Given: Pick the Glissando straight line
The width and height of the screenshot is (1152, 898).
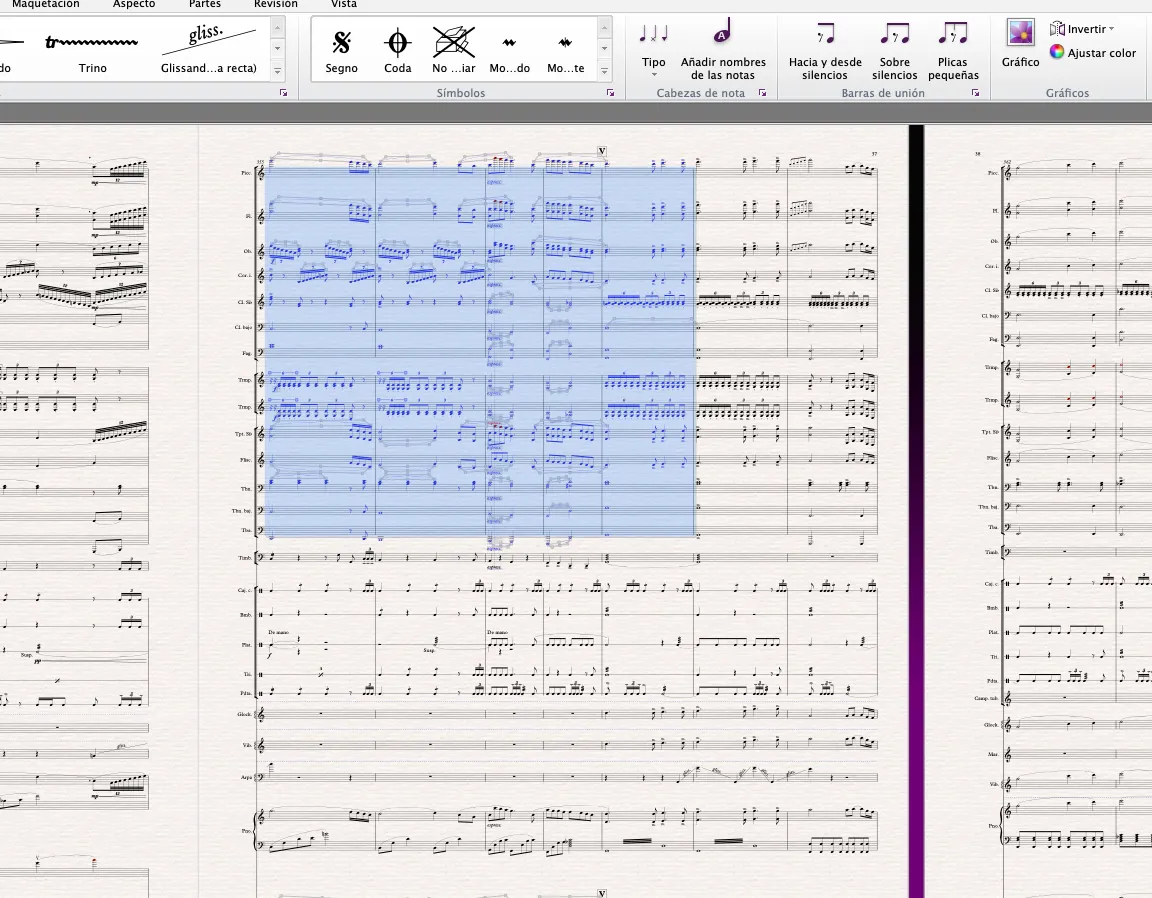Looking at the screenshot, I should (208, 50).
